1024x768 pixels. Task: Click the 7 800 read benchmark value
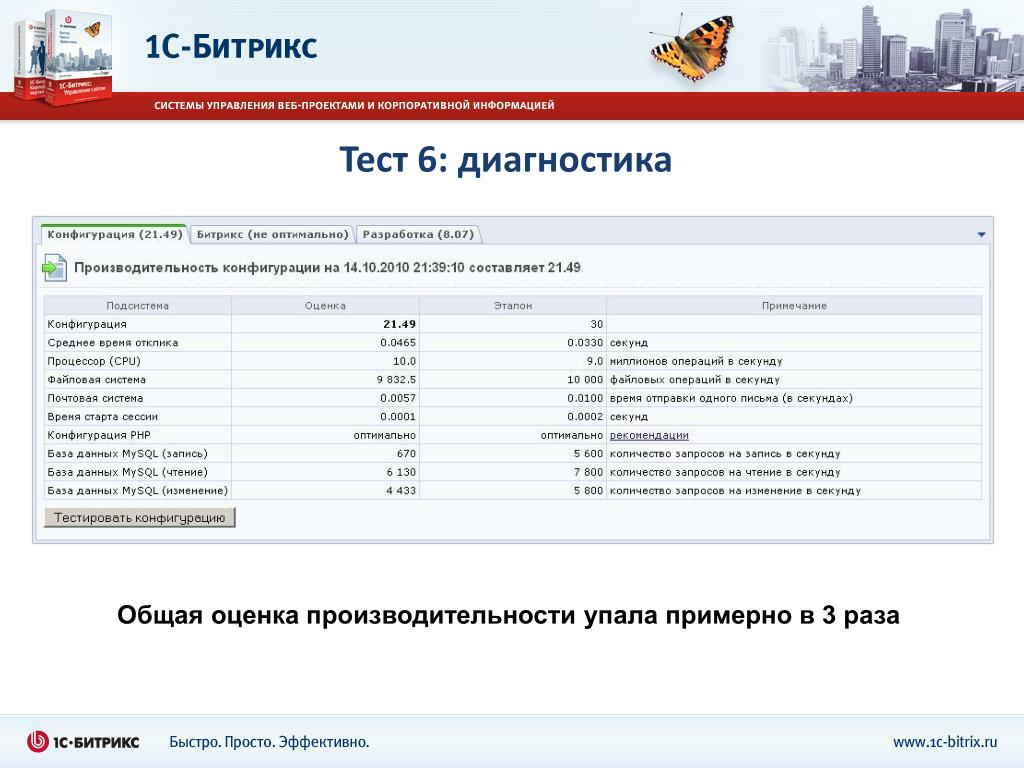tap(588, 472)
